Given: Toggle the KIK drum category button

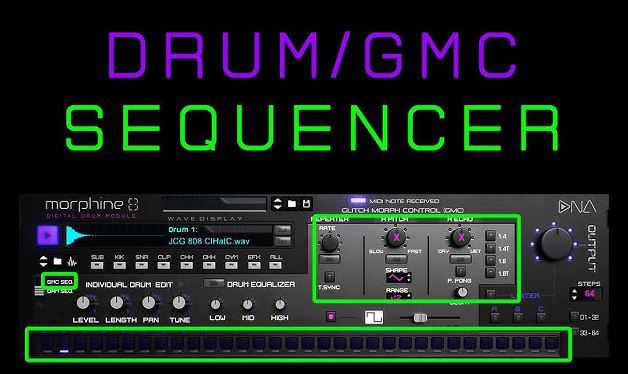Looking at the screenshot, I should (x=119, y=265).
